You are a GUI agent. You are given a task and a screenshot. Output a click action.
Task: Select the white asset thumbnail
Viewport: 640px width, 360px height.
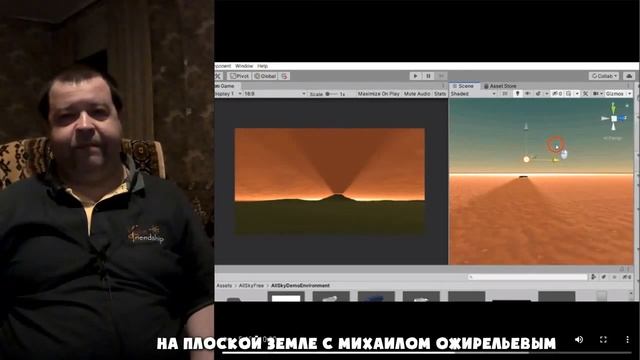pos(286,297)
